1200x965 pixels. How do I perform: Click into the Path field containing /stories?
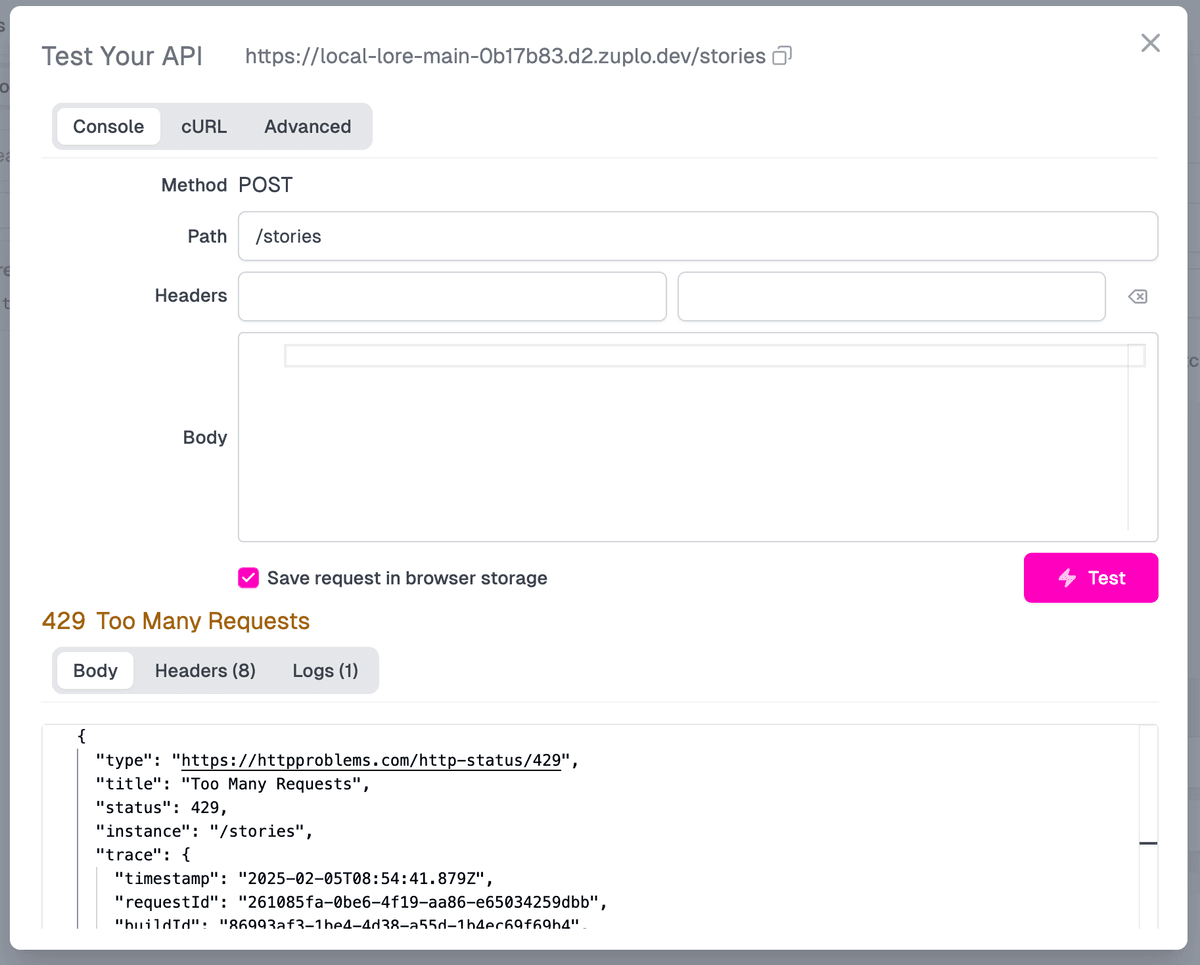697,237
